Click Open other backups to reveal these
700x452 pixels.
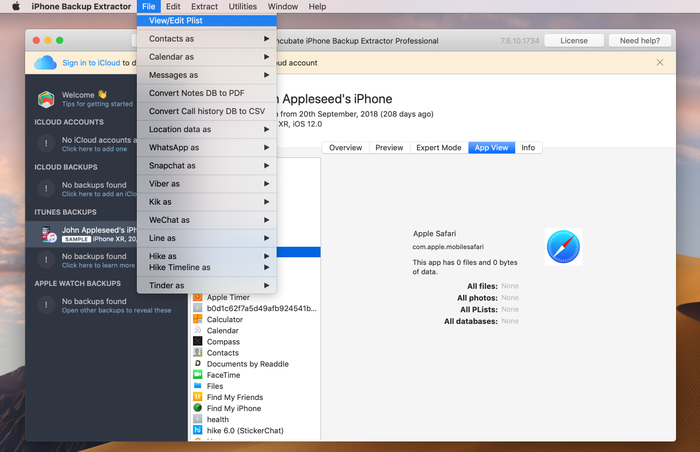pos(117,310)
